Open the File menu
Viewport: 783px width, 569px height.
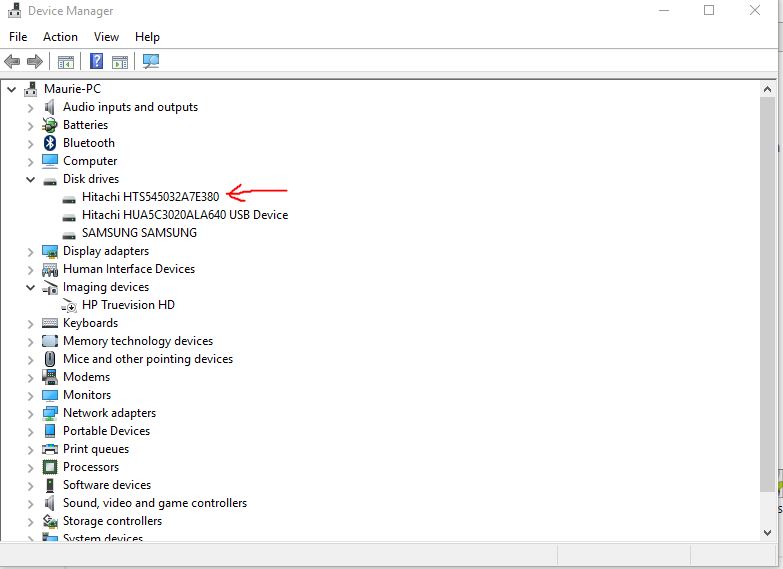pyautogui.click(x=18, y=37)
